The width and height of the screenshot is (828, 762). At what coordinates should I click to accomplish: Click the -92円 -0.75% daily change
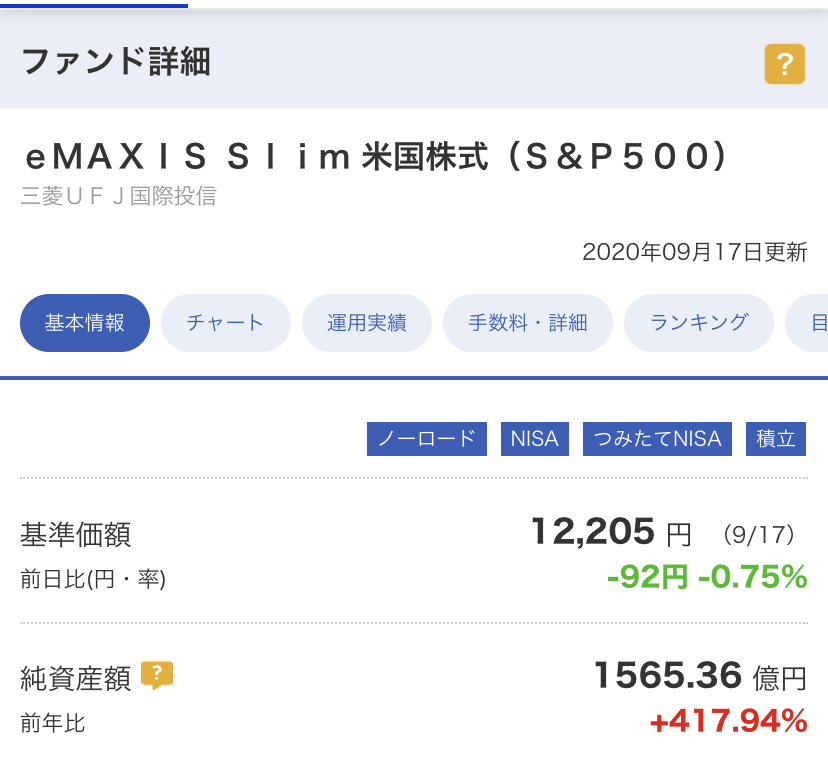pyautogui.click(x=707, y=576)
